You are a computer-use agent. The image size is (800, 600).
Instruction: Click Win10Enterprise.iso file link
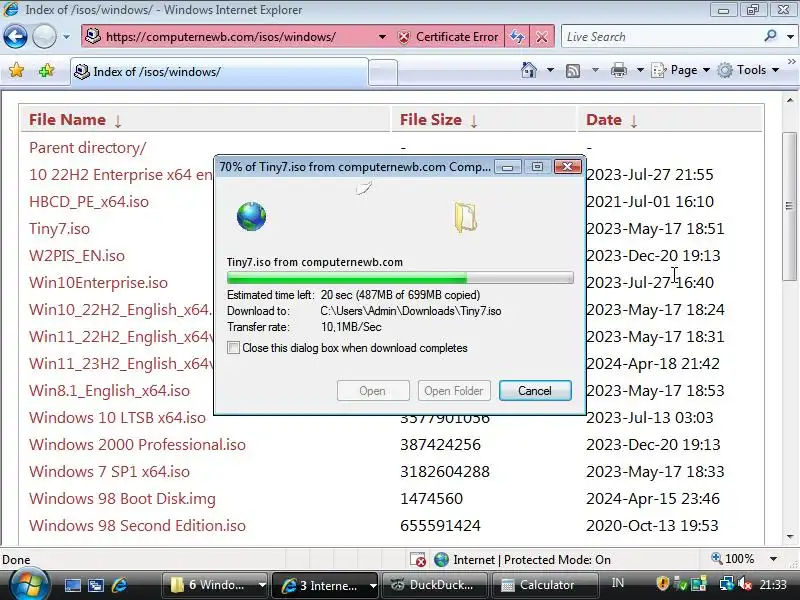[x=98, y=283]
